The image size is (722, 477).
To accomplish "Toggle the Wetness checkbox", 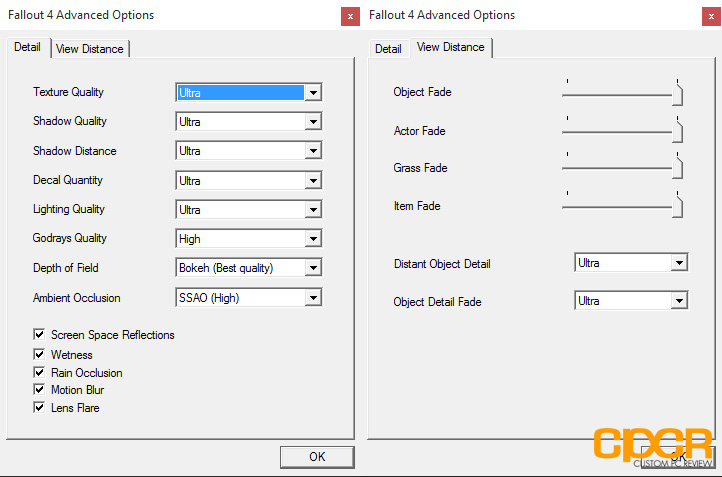I will [x=39, y=354].
